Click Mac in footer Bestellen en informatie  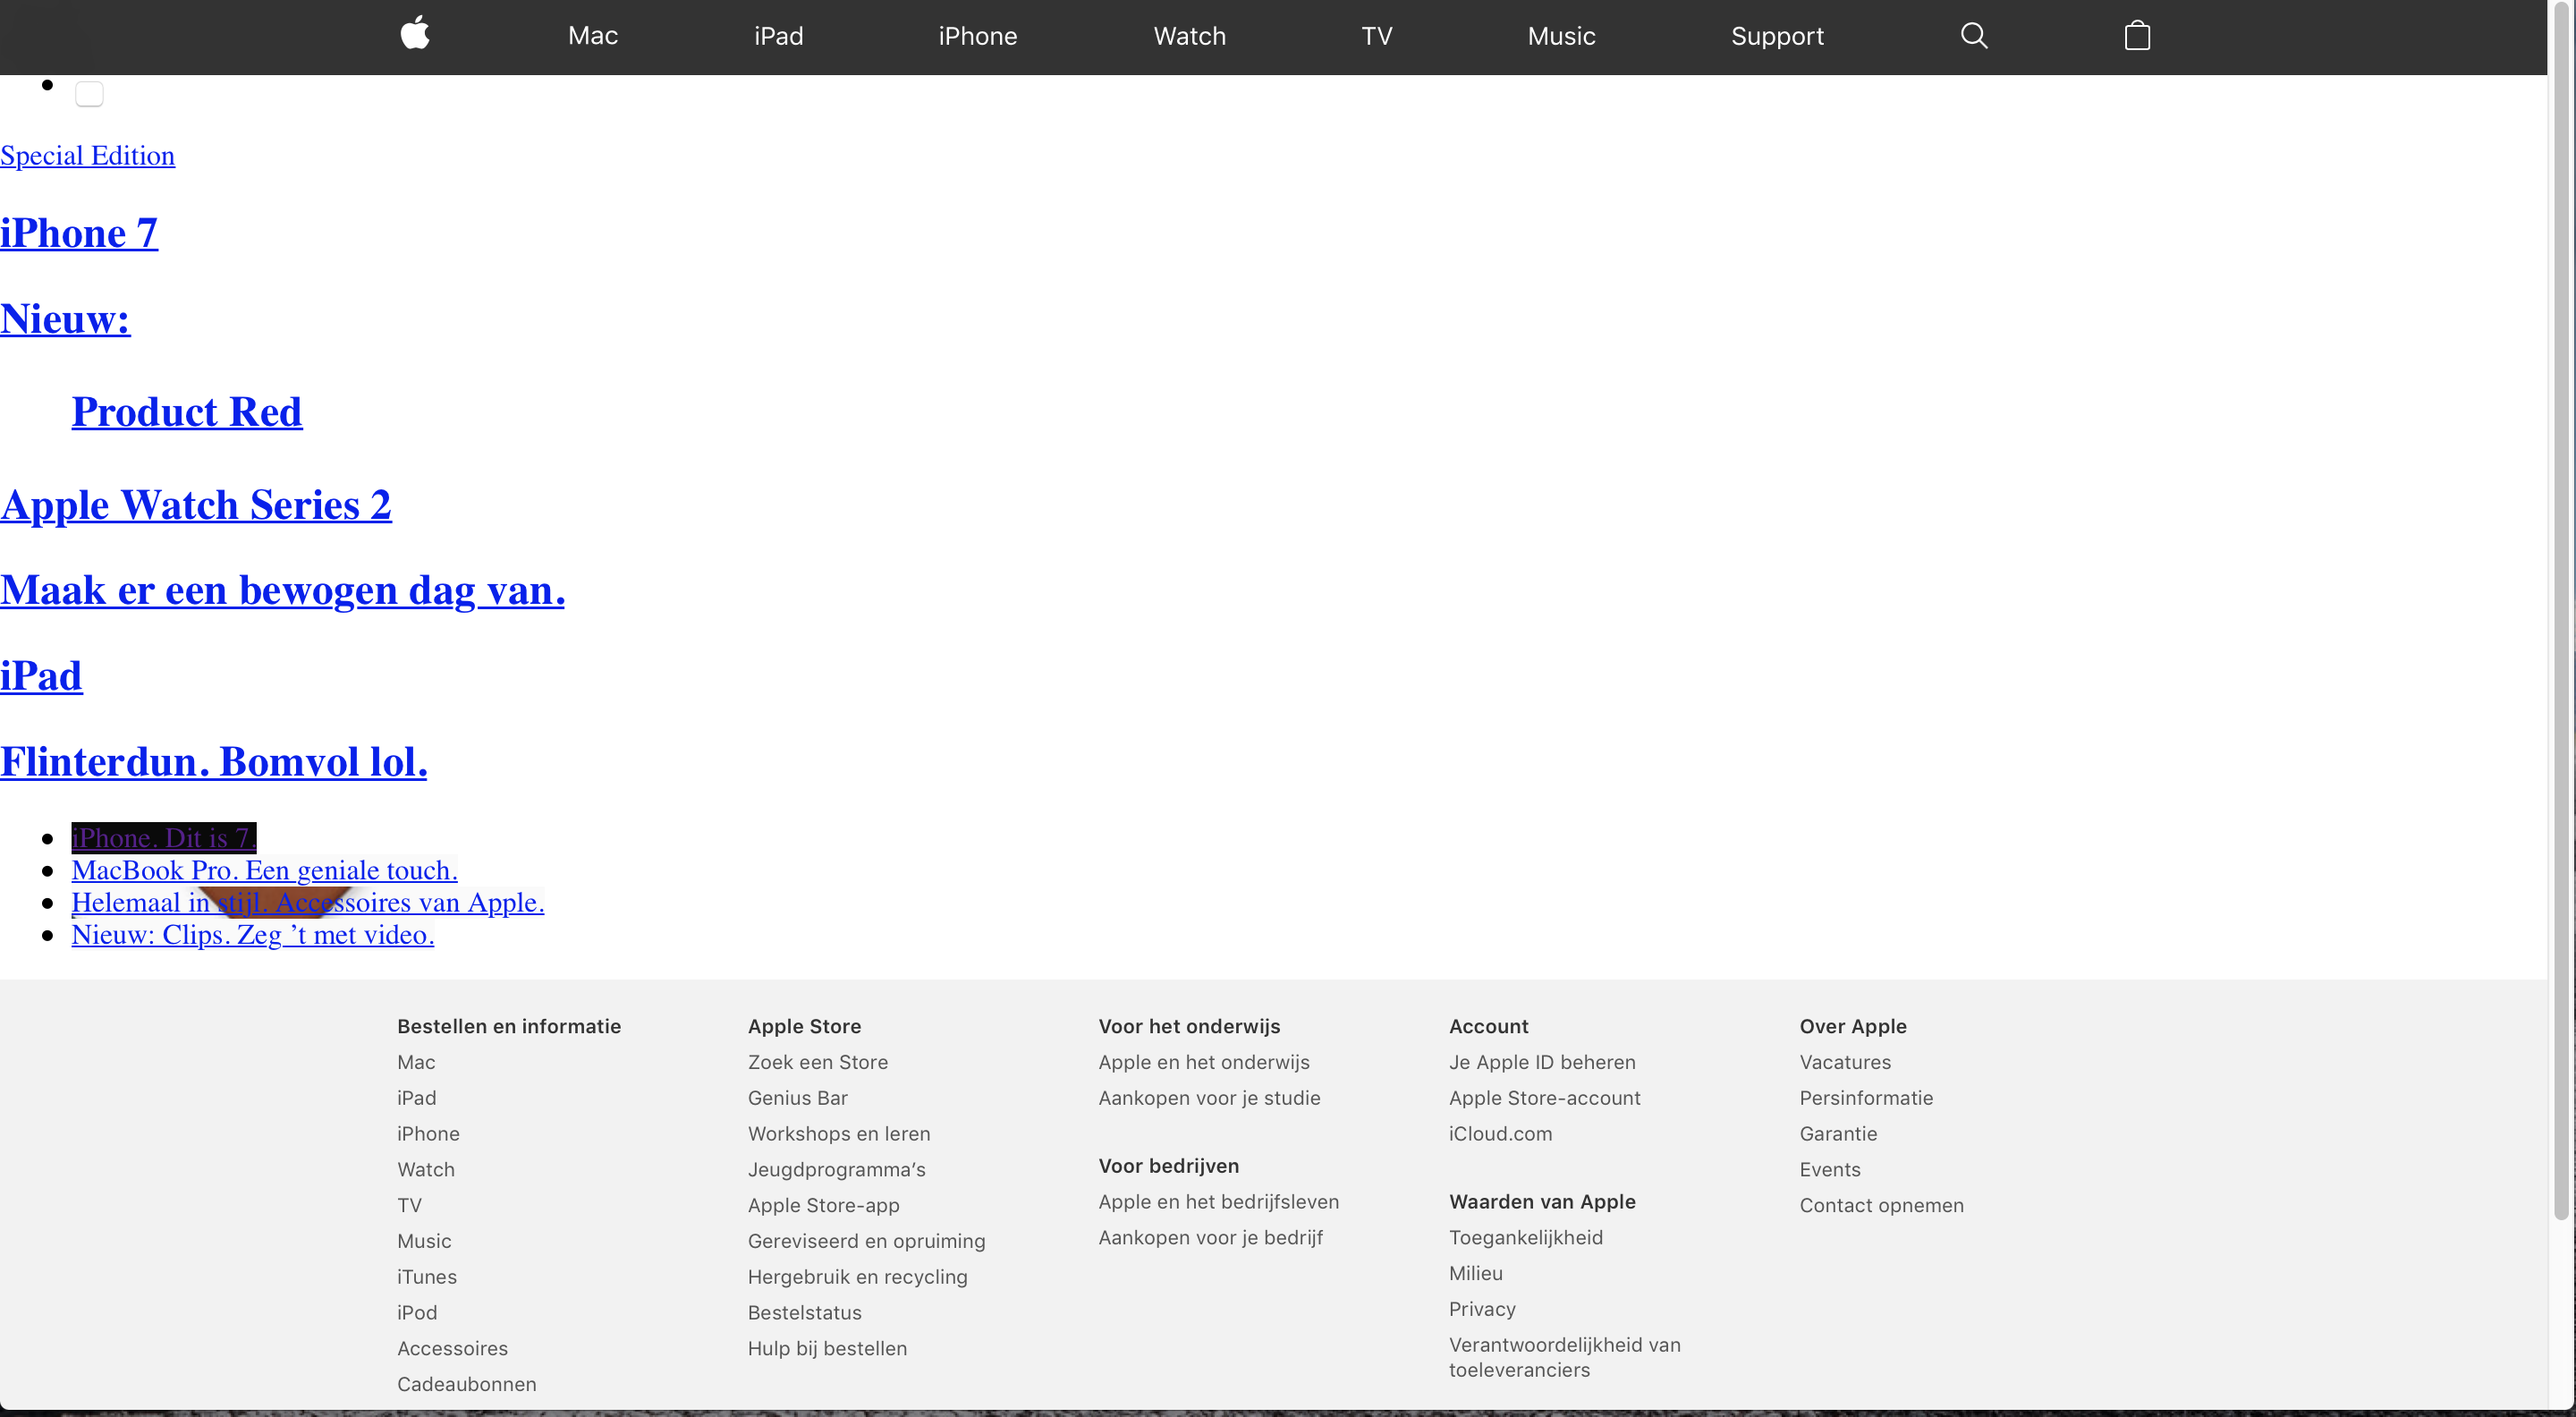[416, 1062]
